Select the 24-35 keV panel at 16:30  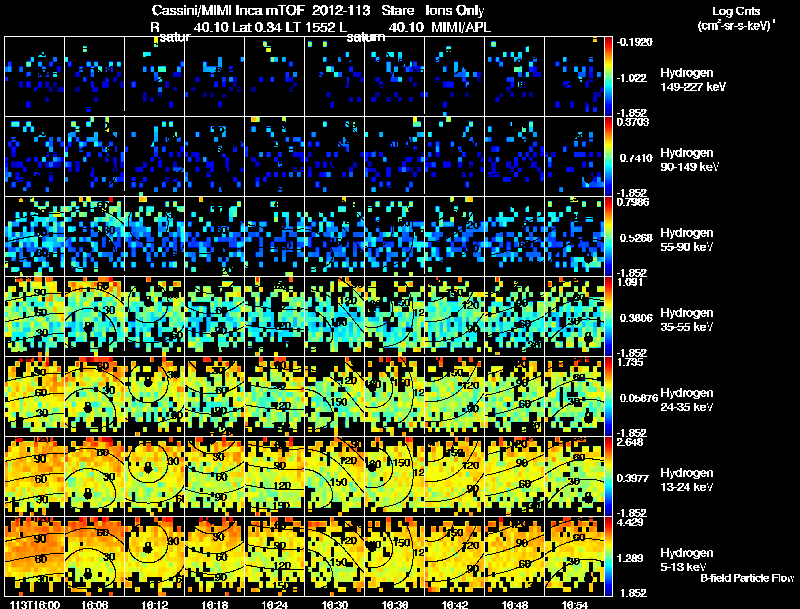tap(335, 397)
